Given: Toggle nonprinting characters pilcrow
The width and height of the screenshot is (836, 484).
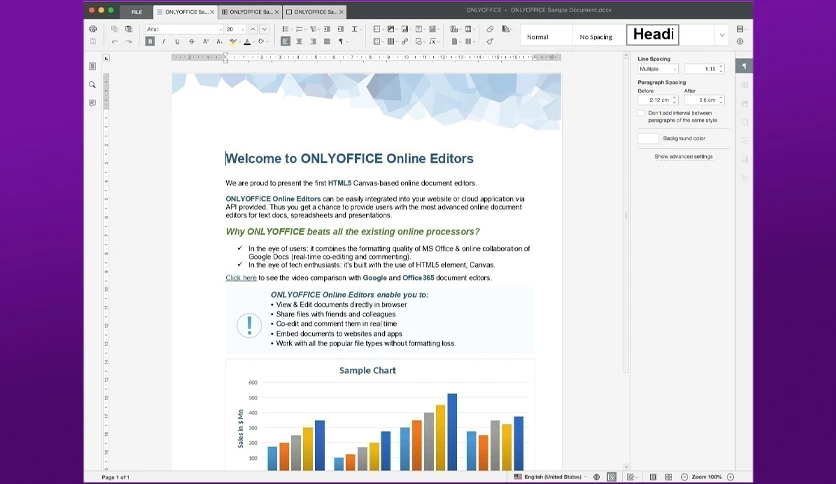Looking at the screenshot, I should click(x=341, y=41).
